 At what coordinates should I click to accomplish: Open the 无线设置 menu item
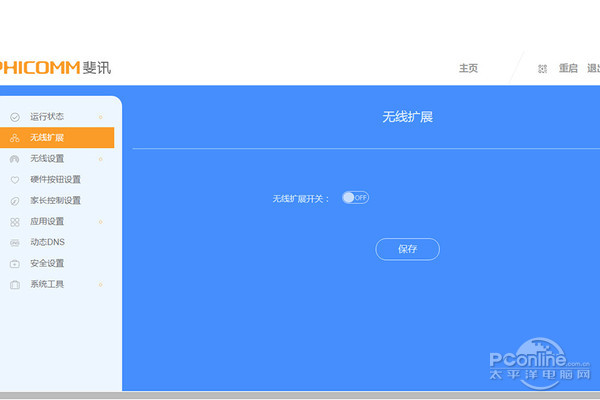(47, 158)
